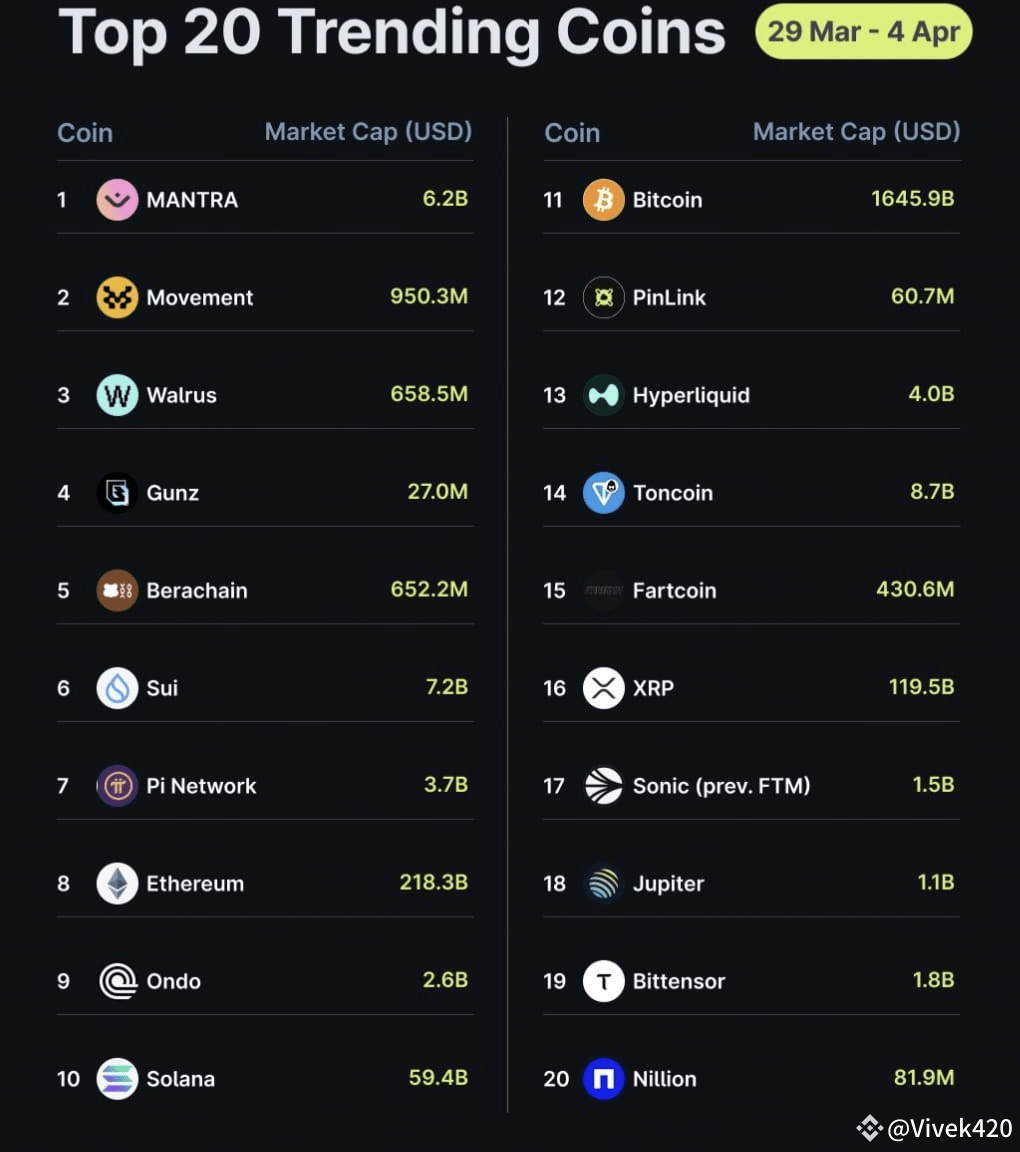Click the right Coin column header
This screenshot has width=1020, height=1152.
point(572,133)
